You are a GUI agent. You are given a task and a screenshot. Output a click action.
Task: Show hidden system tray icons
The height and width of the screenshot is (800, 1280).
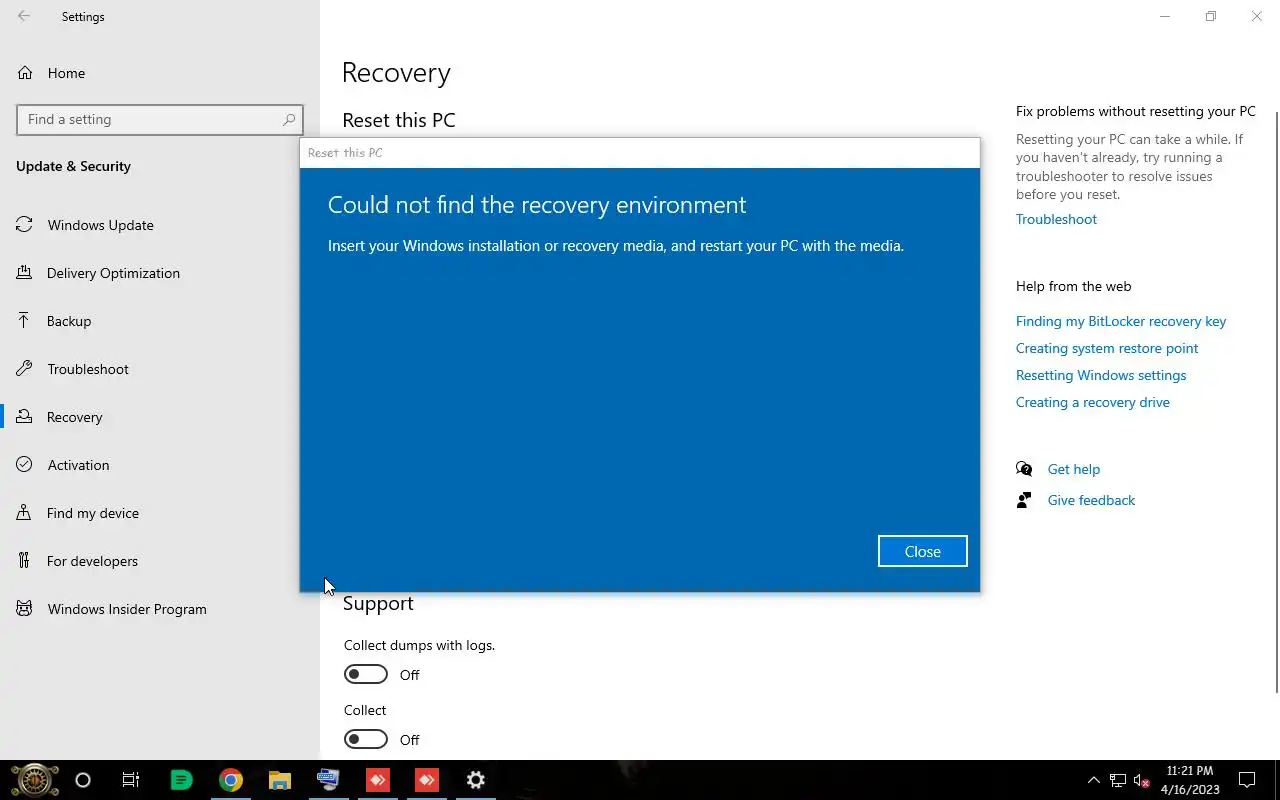(x=1093, y=780)
